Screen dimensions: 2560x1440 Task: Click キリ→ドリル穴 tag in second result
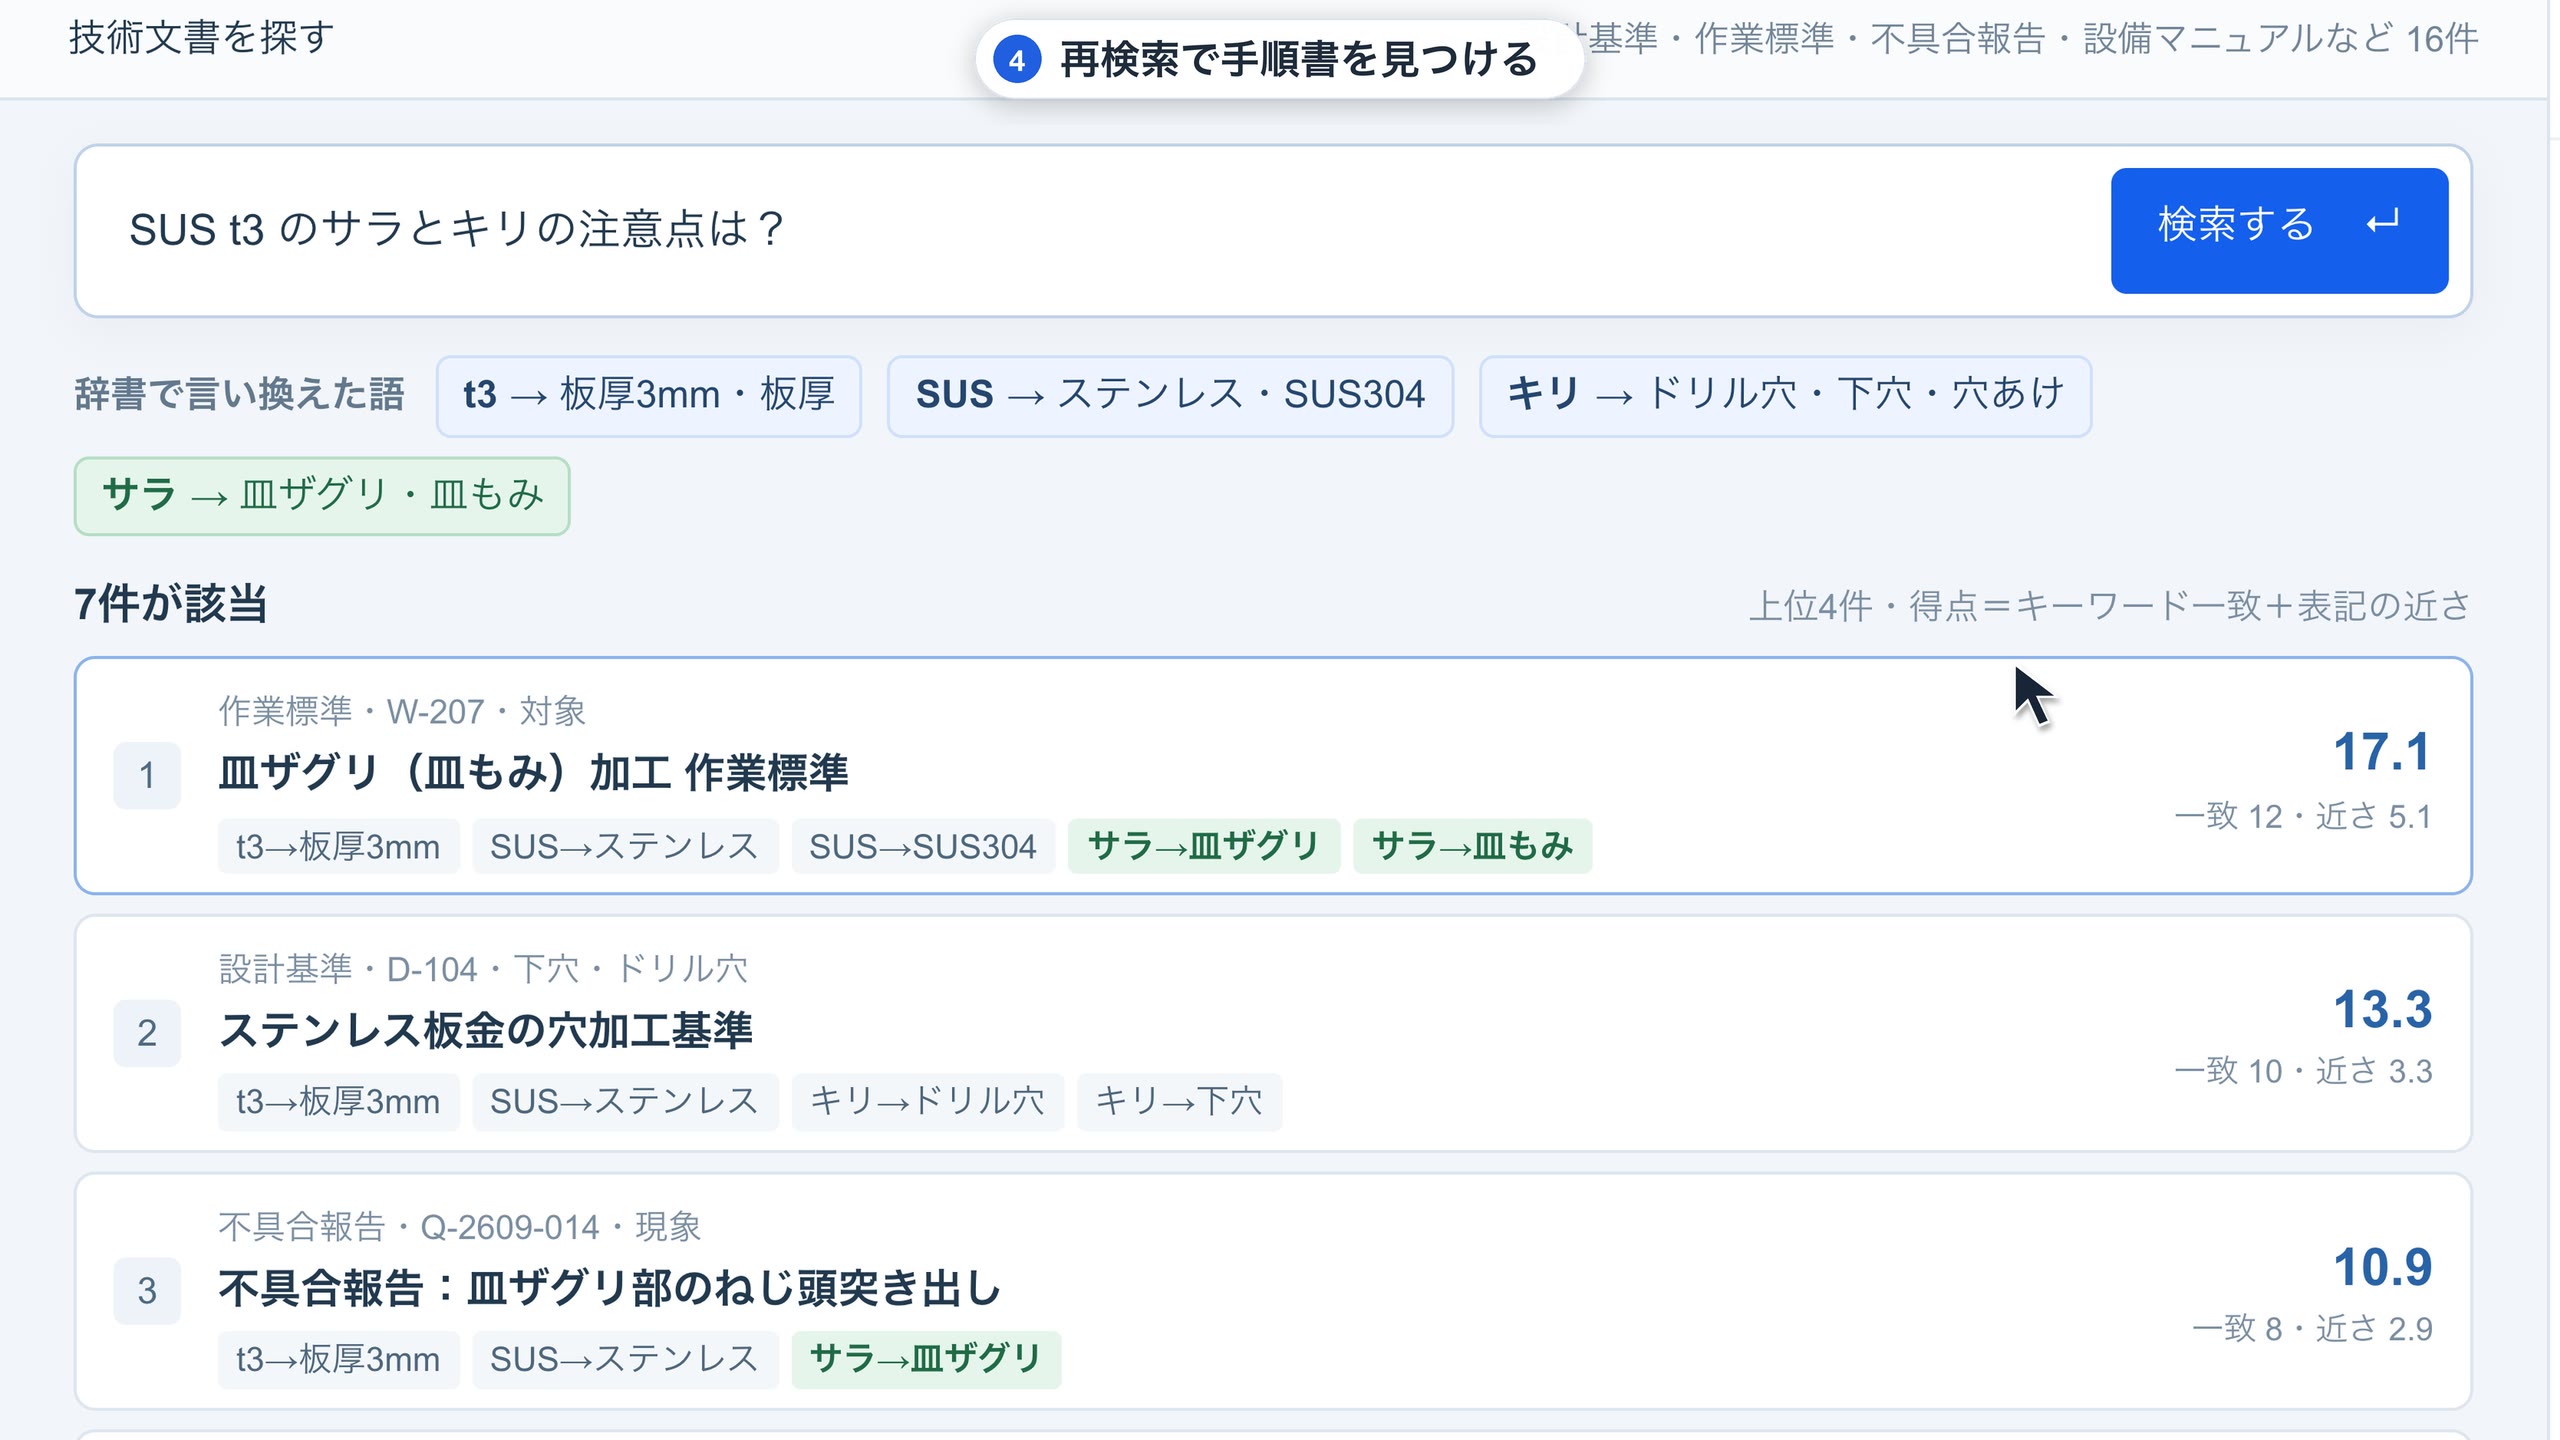click(928, 1102)
